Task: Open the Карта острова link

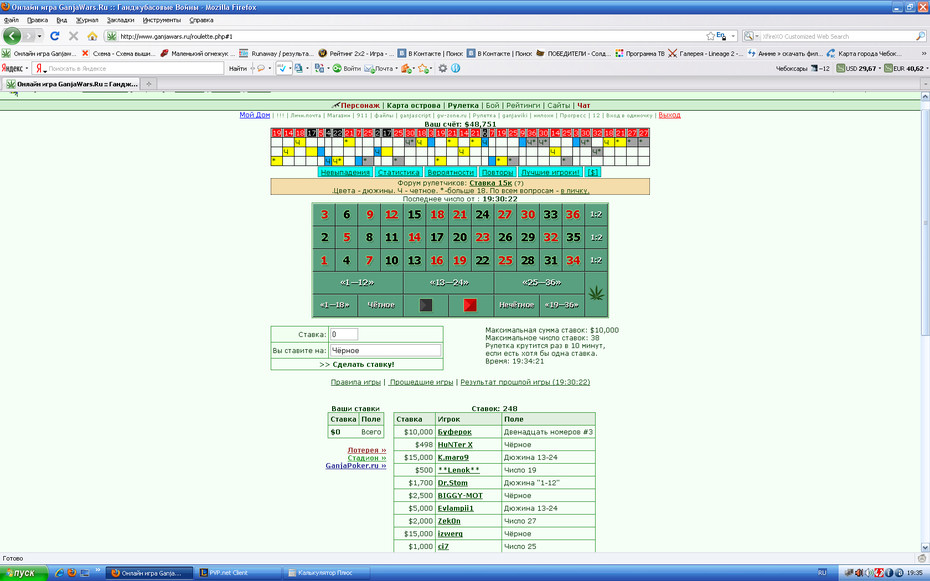Action: [x=413, y=106]
